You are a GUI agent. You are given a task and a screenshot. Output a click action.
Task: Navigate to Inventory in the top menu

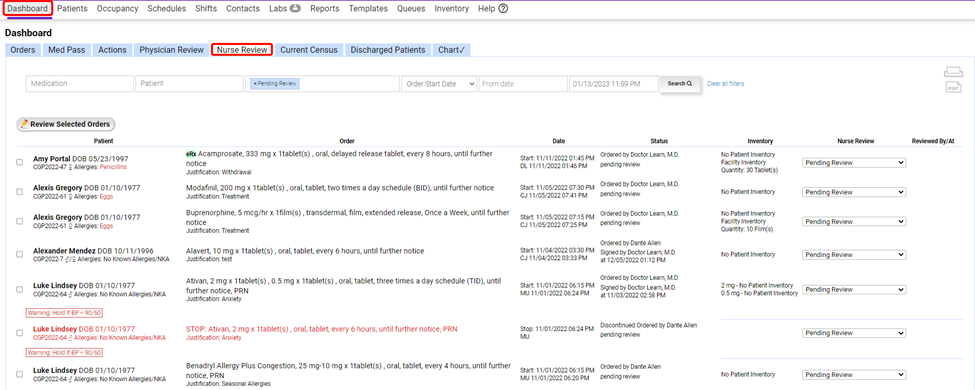452,9
